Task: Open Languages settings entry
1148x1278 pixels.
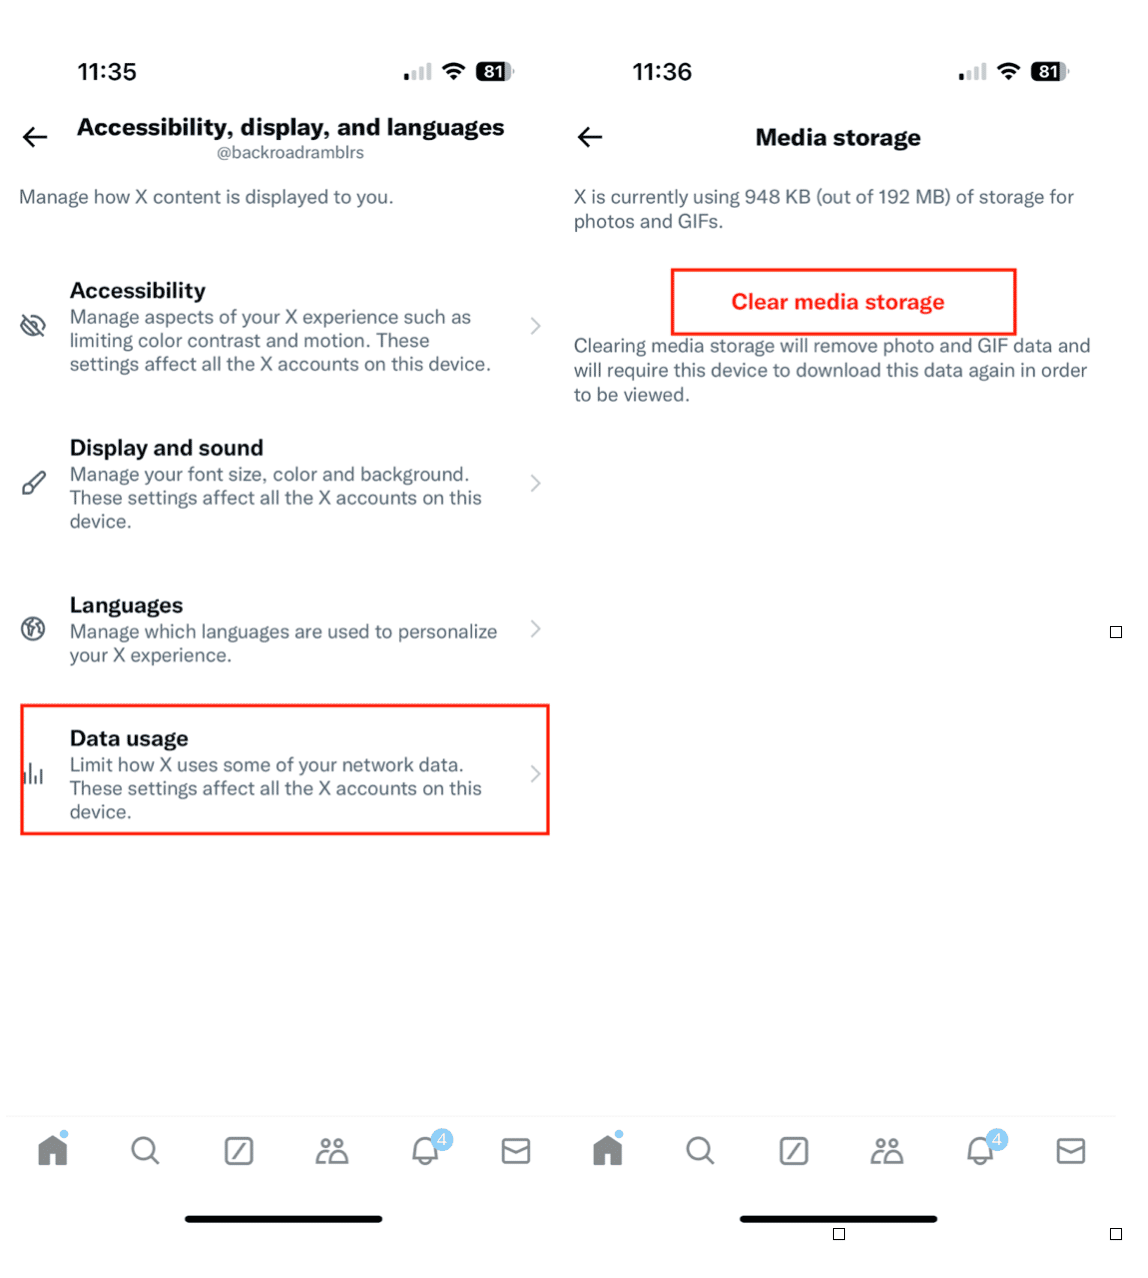Action: tap(284, 630)
